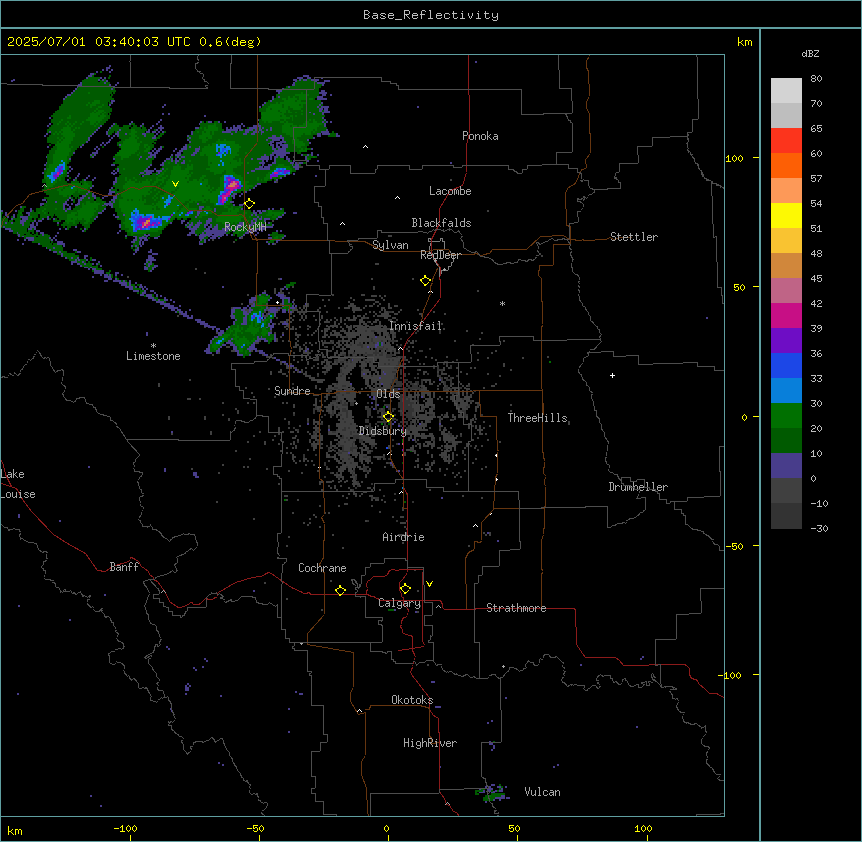Image resolution: width=862 pixels, height=842 pixels.
Task: Click the Vulcan label
Action: pyautogui.click(x=543, y=792)
